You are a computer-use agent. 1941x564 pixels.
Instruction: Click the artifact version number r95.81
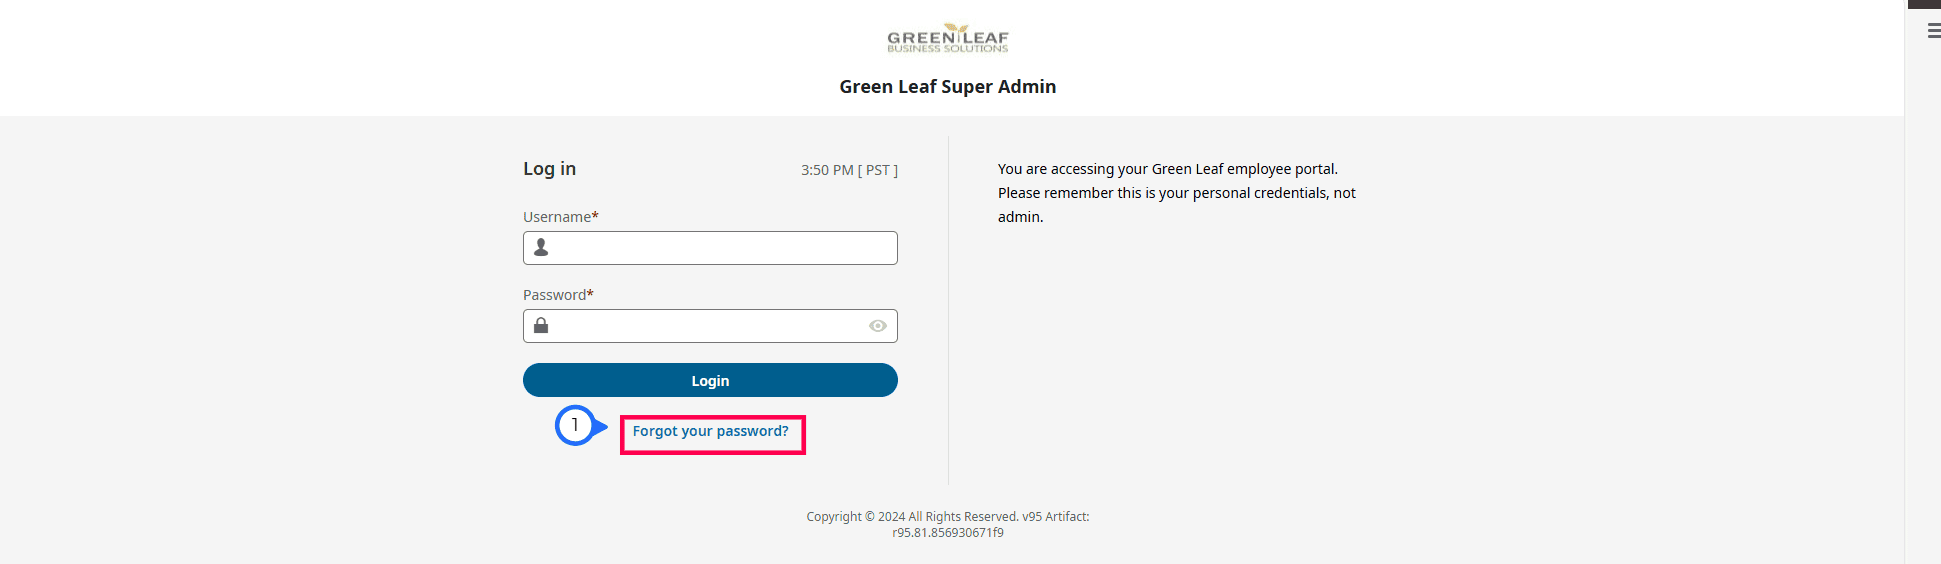[948, 533]
